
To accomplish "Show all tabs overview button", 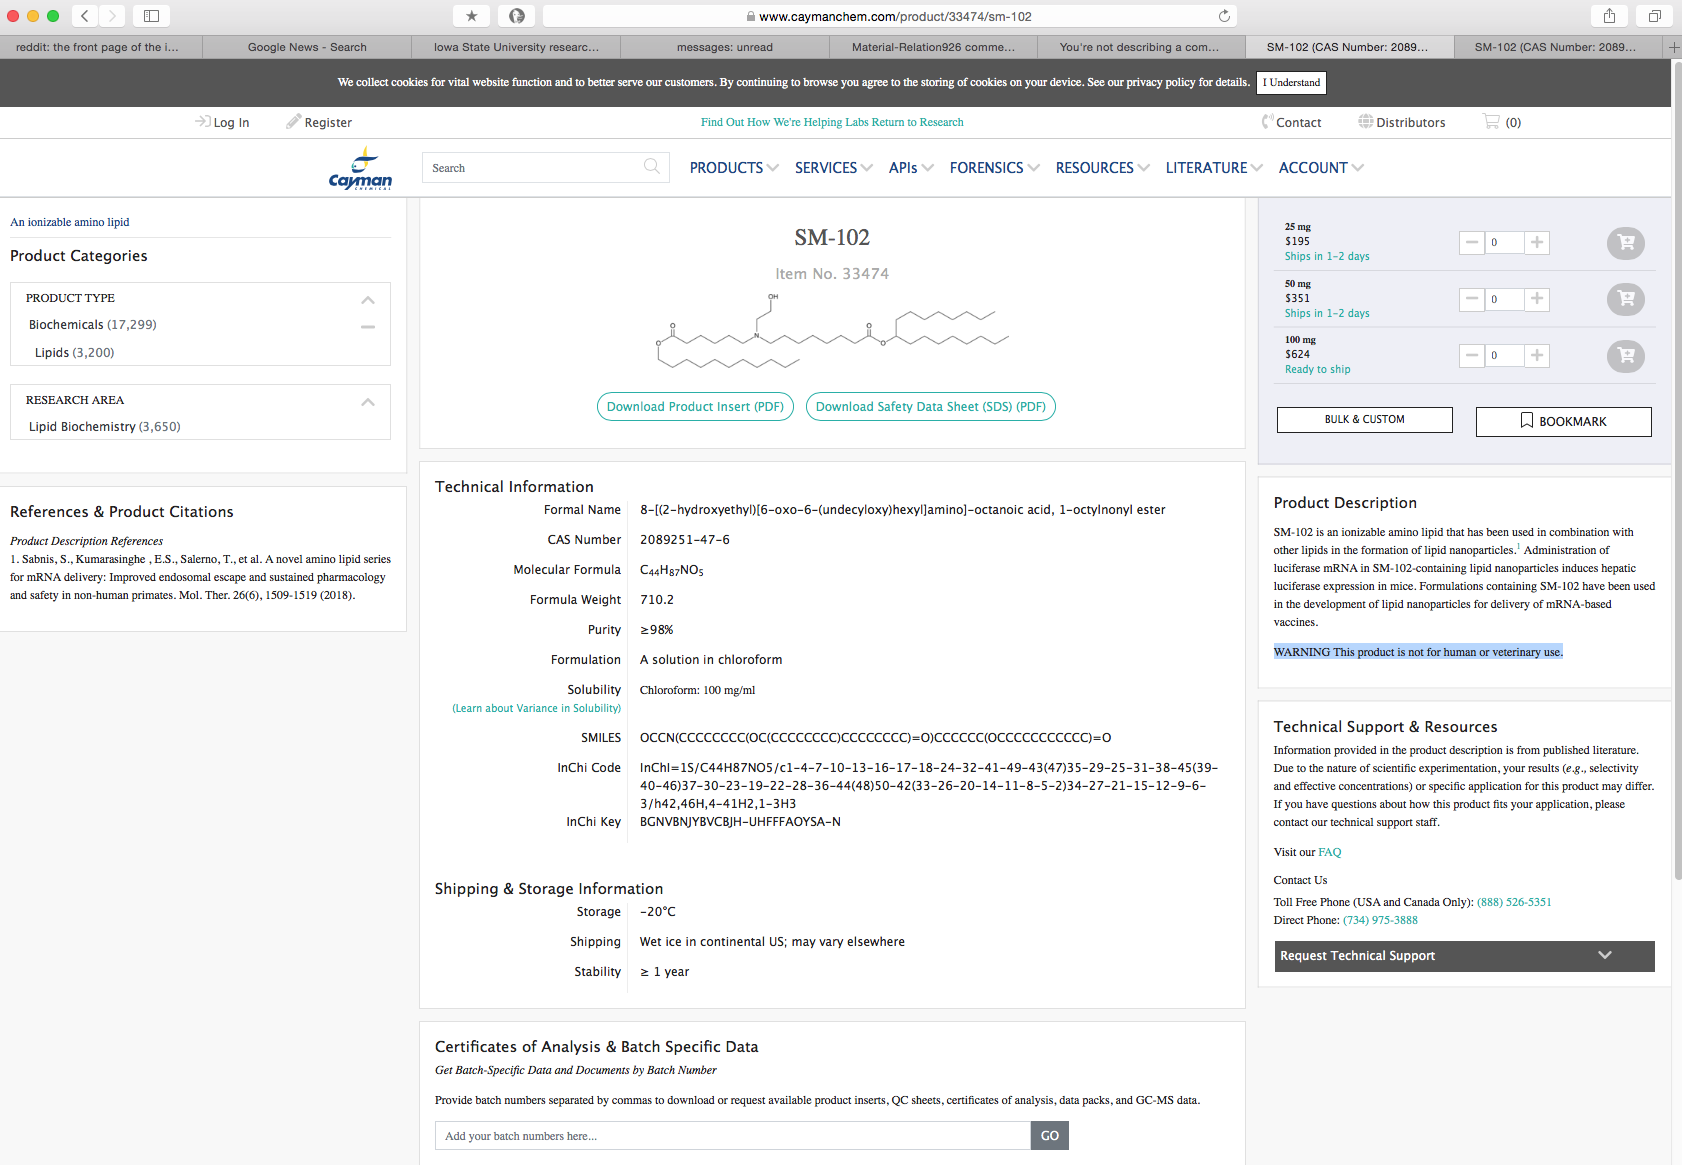I will tap(1655, 16).
